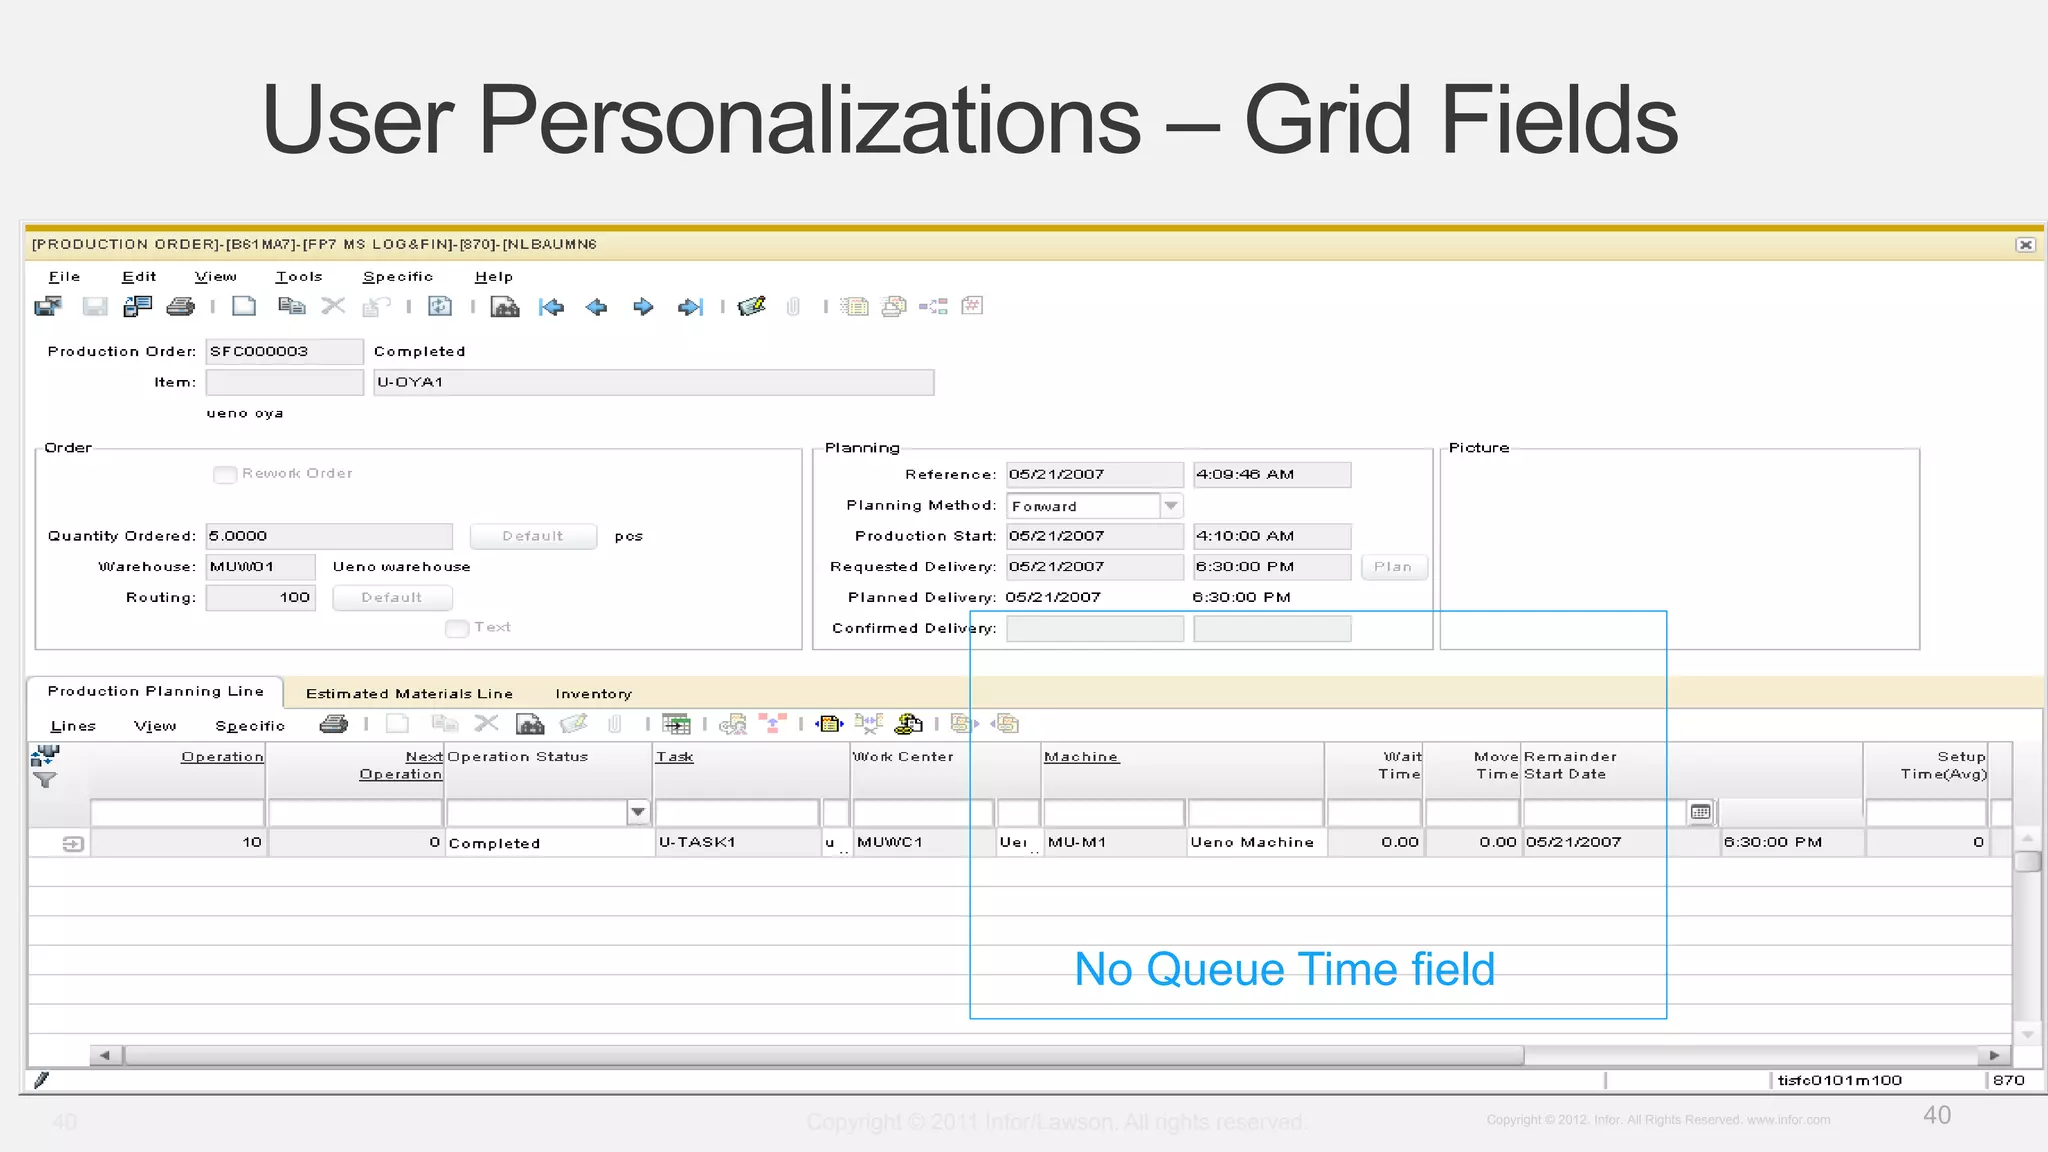
Task: Switch to Estimated Materials Line tab
Action: tap(409, 693)
